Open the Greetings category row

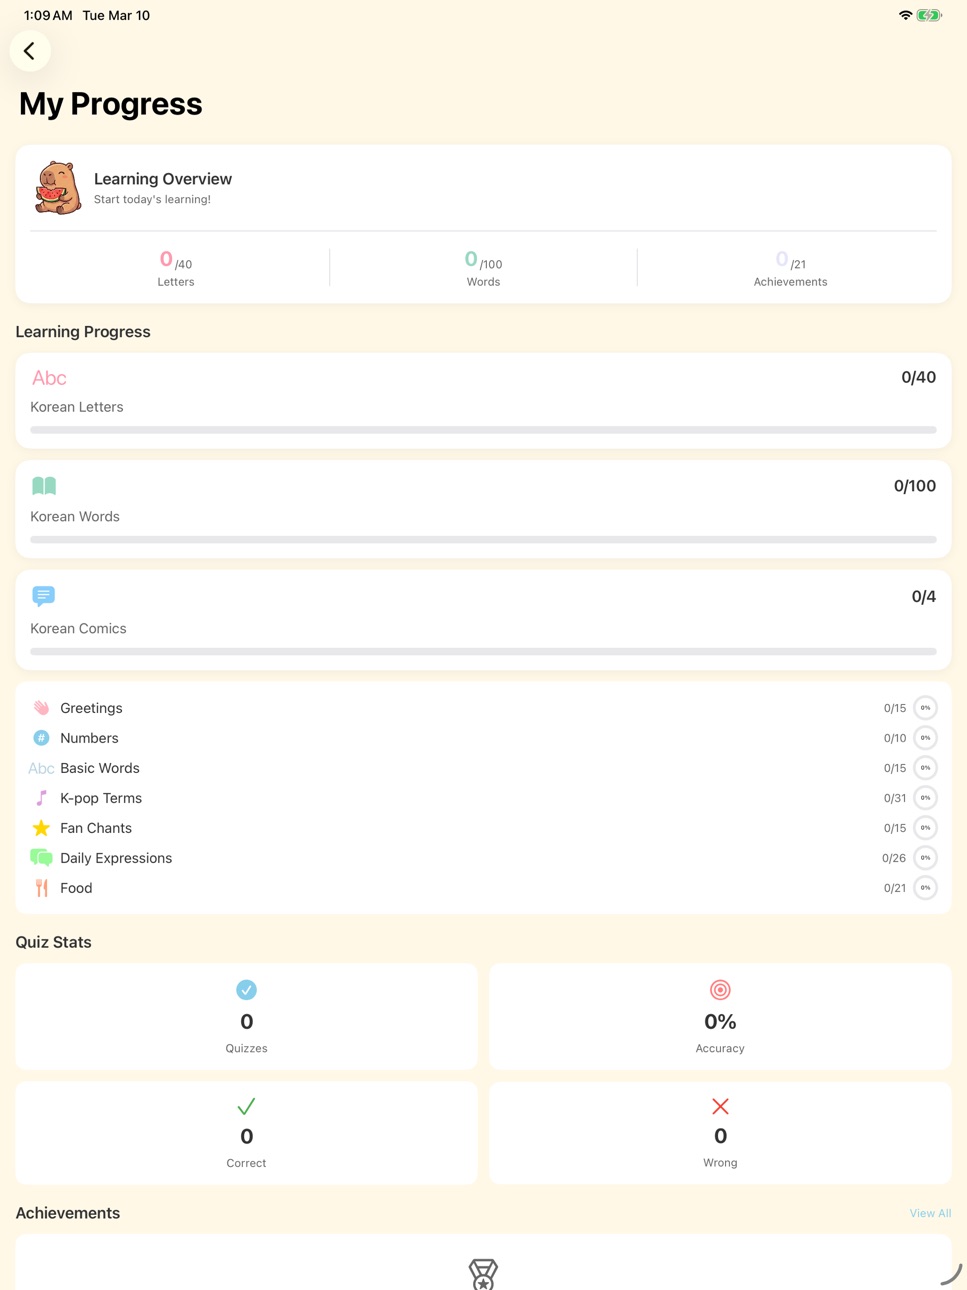[x=483, y=708]
